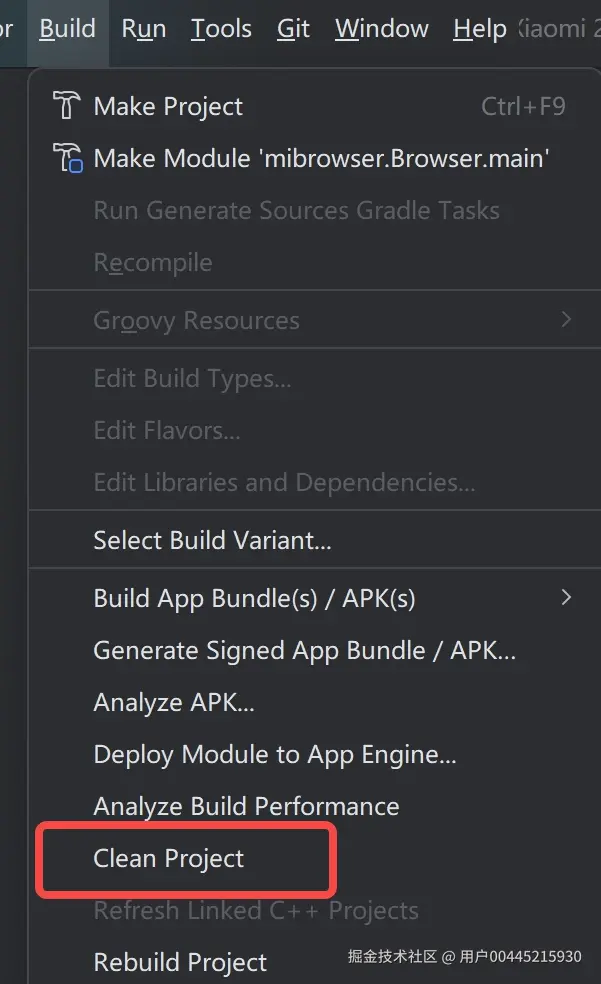Select Deploy Module to App Engine
The image size is (601, 984).
click(x=275, y=754)
